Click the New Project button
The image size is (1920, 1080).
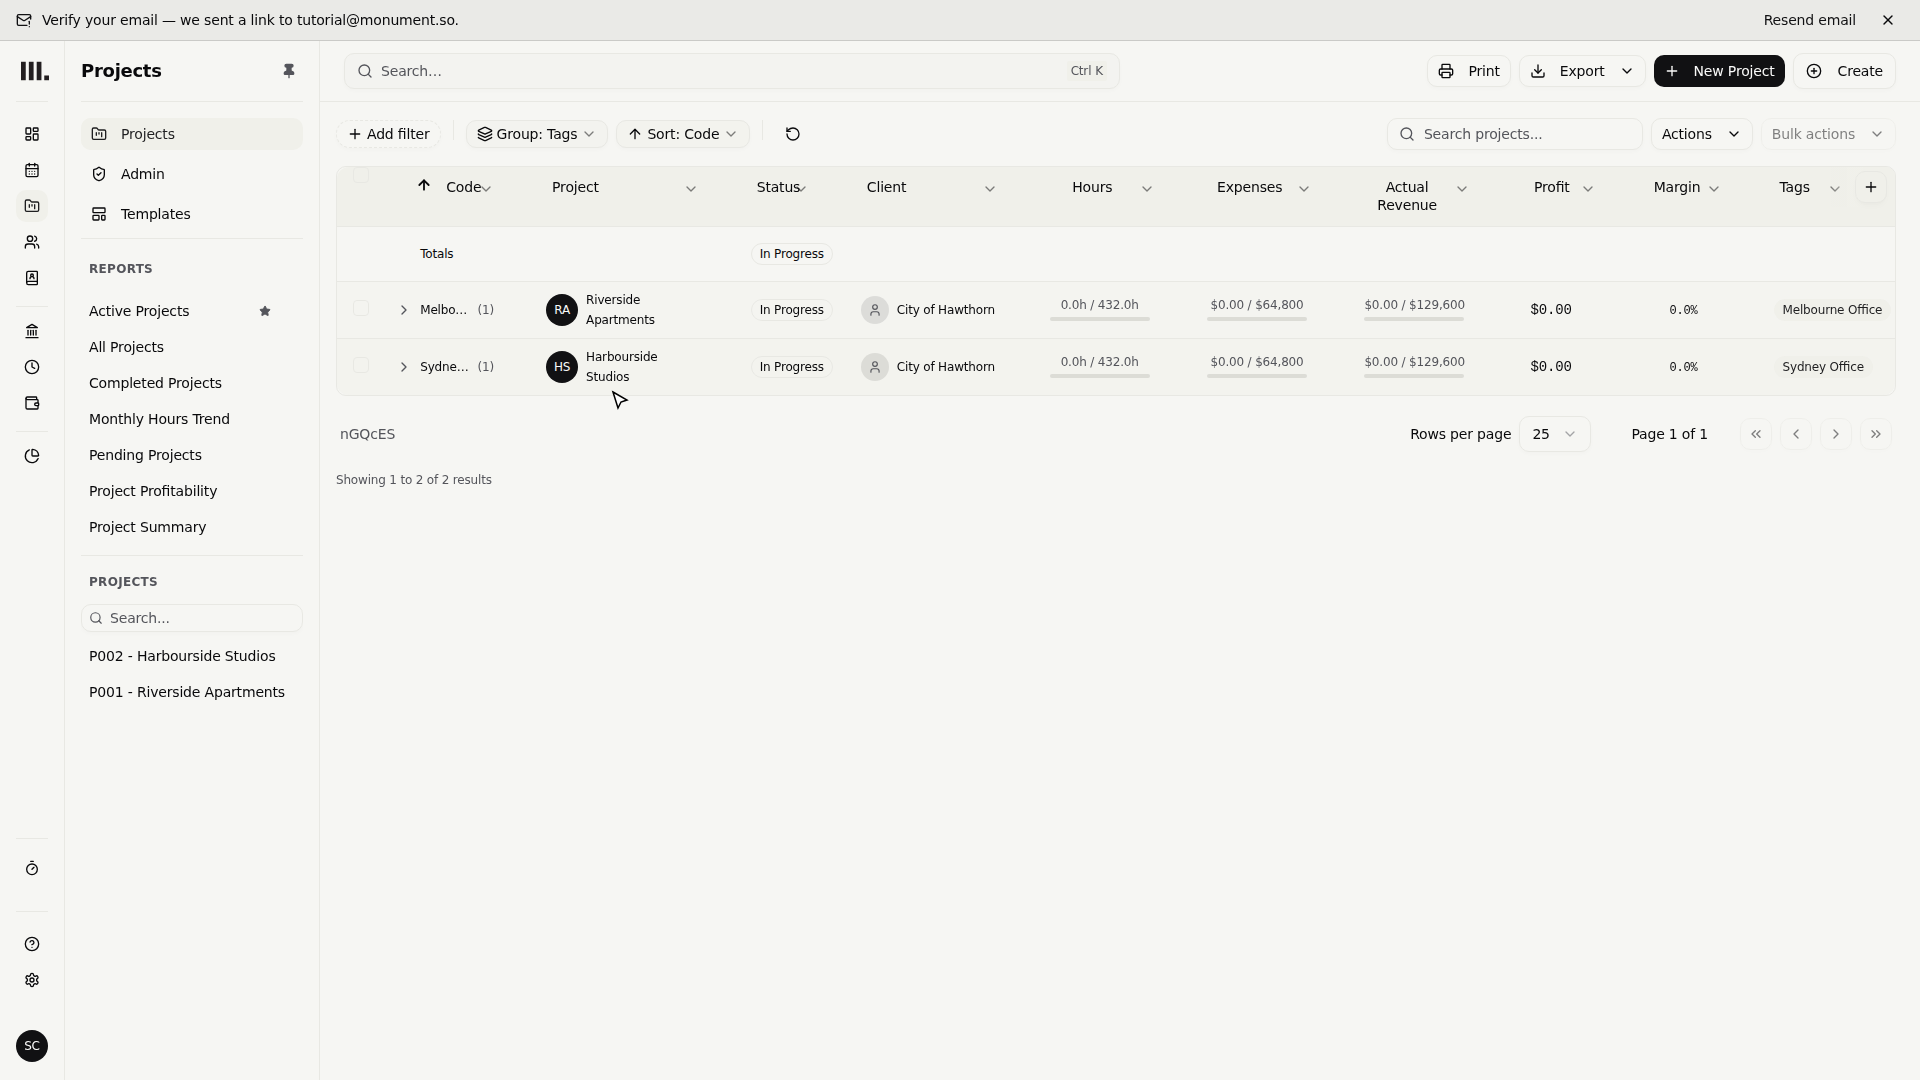(1719, 71)
